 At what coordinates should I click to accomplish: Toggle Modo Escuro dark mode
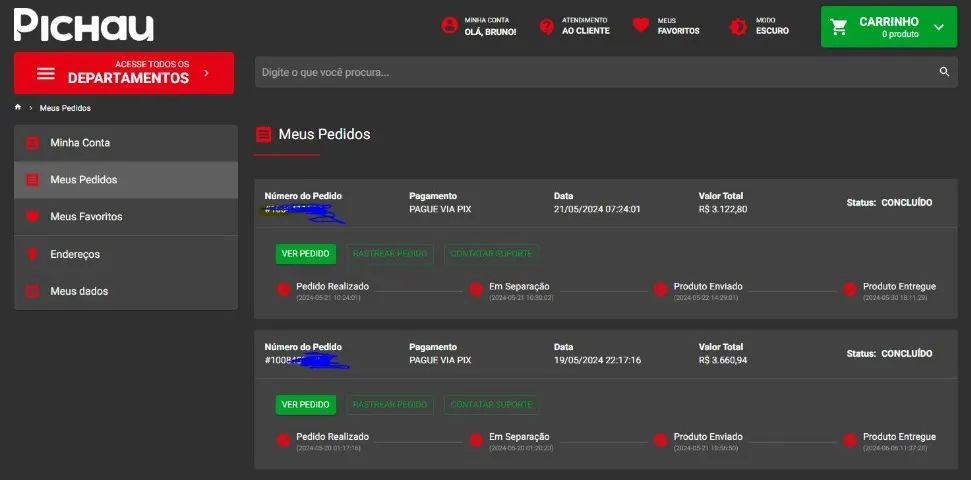[739, 26]
